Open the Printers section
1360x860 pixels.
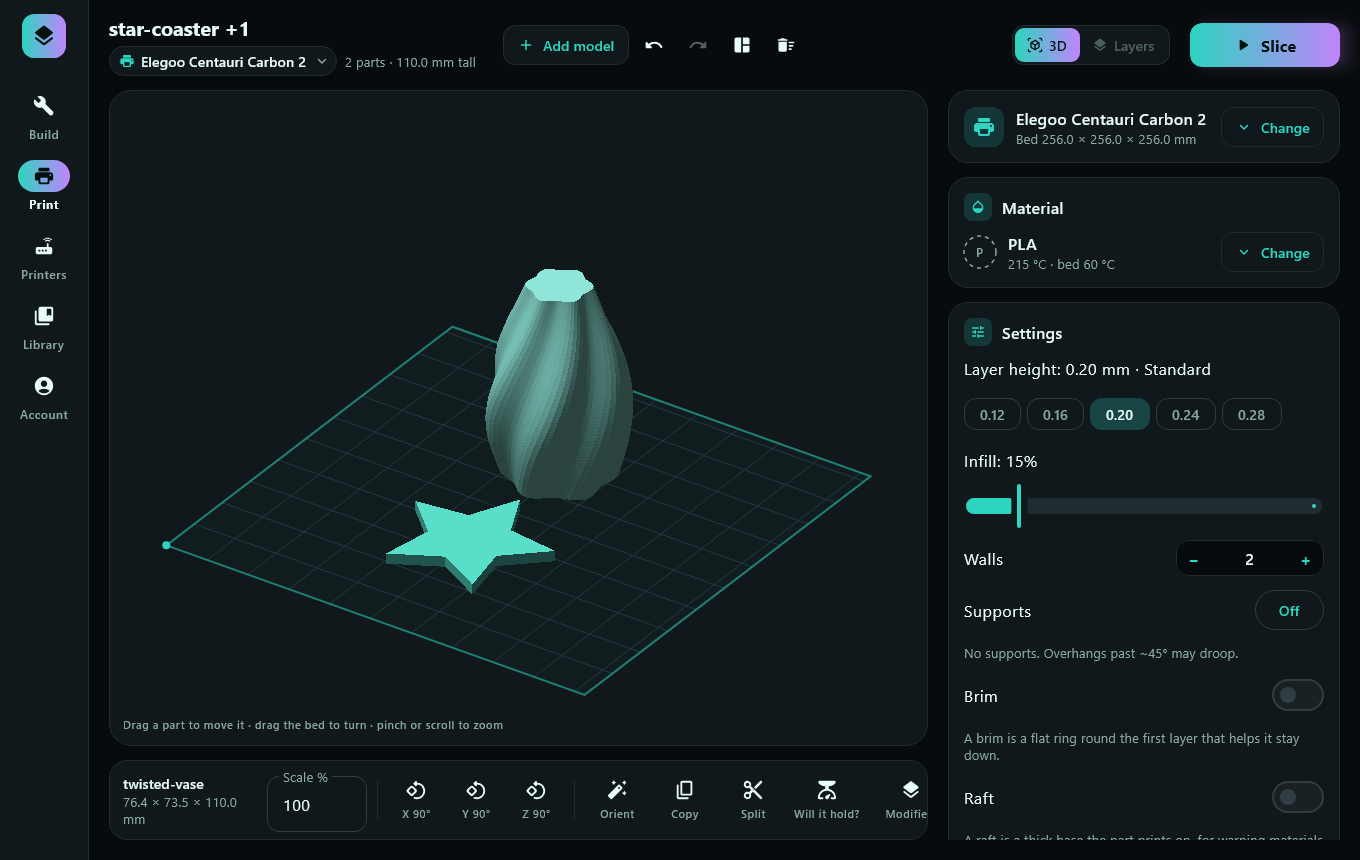(44, 257)
